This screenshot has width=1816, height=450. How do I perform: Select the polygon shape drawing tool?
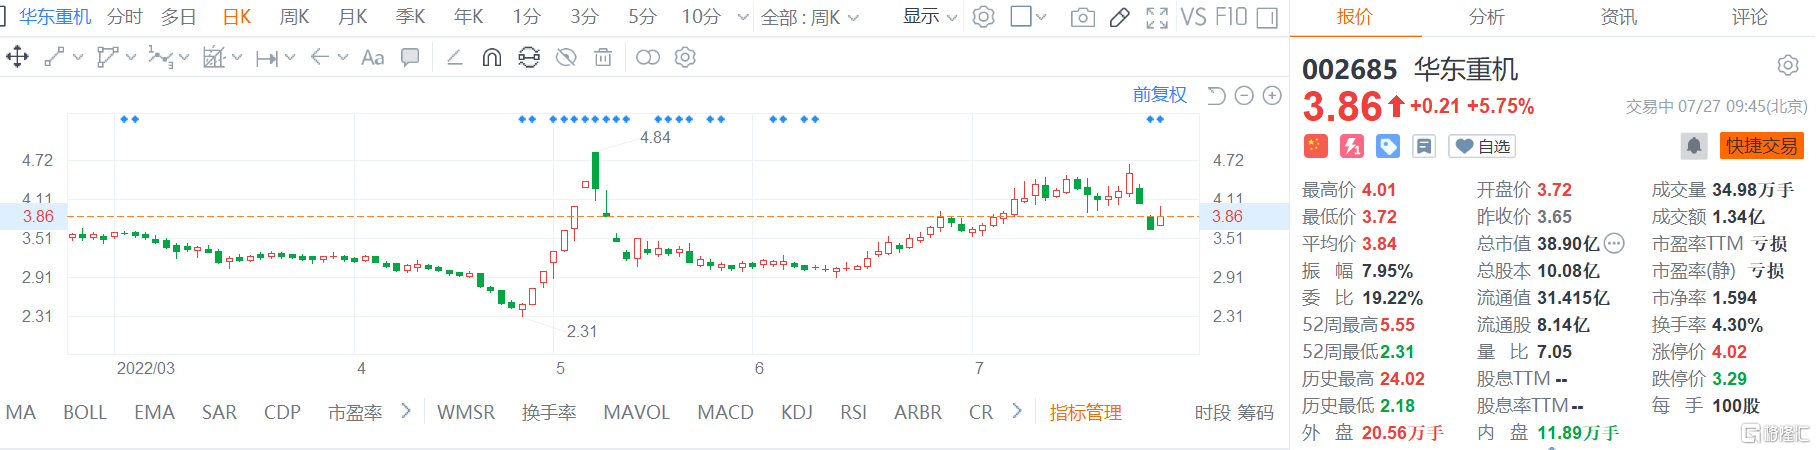click(x=107, y=57)
